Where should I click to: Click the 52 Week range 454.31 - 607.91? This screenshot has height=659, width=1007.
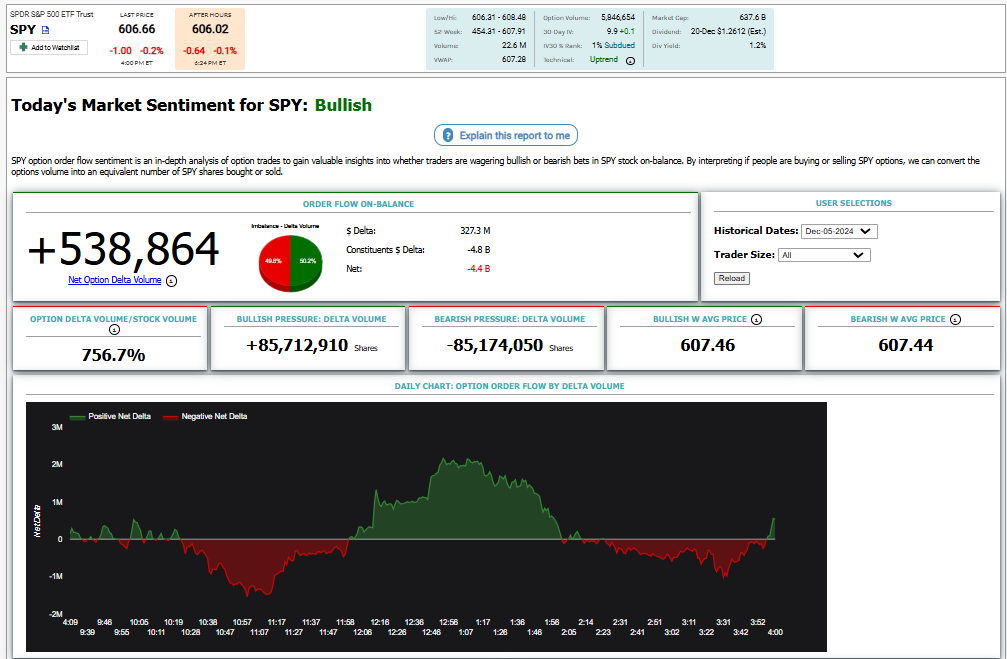point(498,31)
